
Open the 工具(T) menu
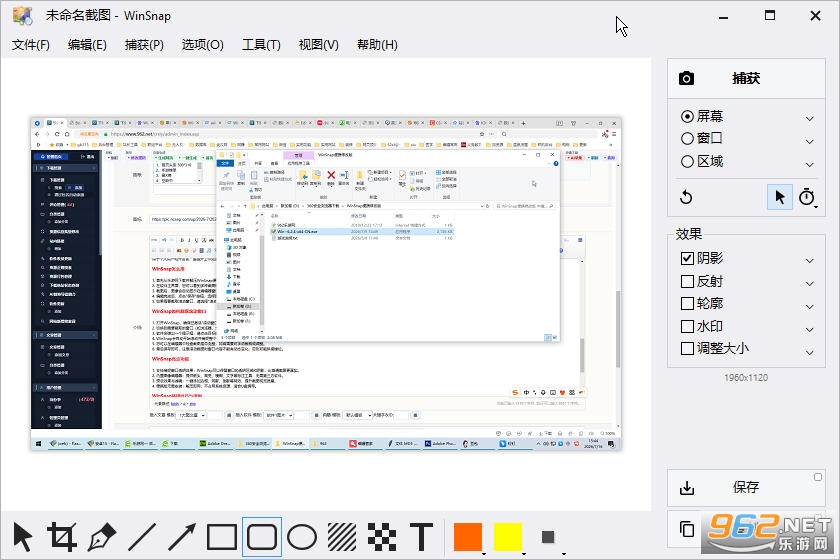pos(261,44)
